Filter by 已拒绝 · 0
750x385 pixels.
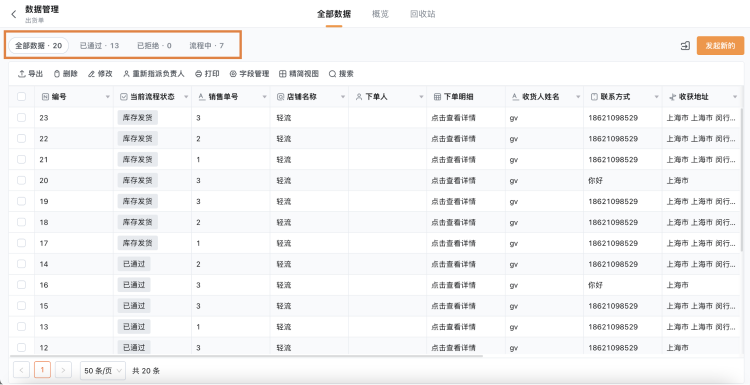(154, 45)
